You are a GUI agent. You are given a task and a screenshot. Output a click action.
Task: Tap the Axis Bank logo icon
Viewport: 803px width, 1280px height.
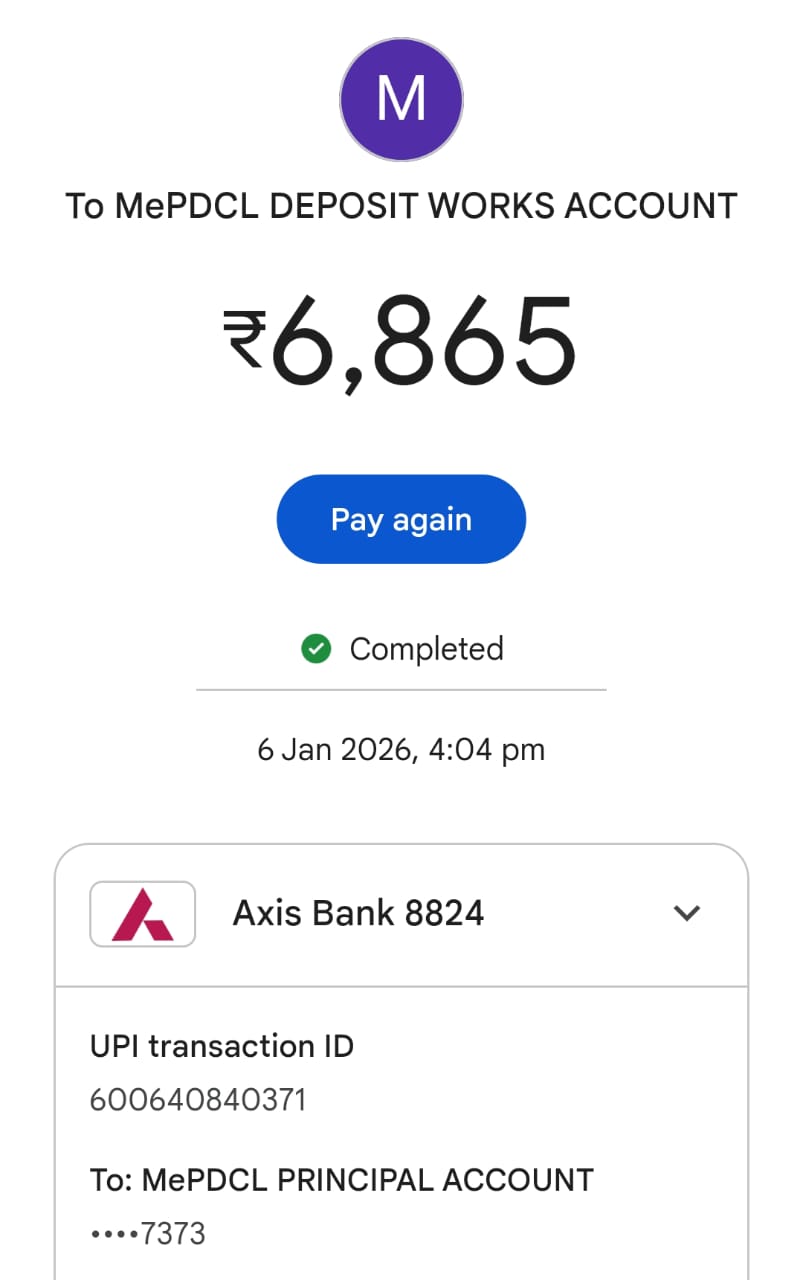(142, 914)
